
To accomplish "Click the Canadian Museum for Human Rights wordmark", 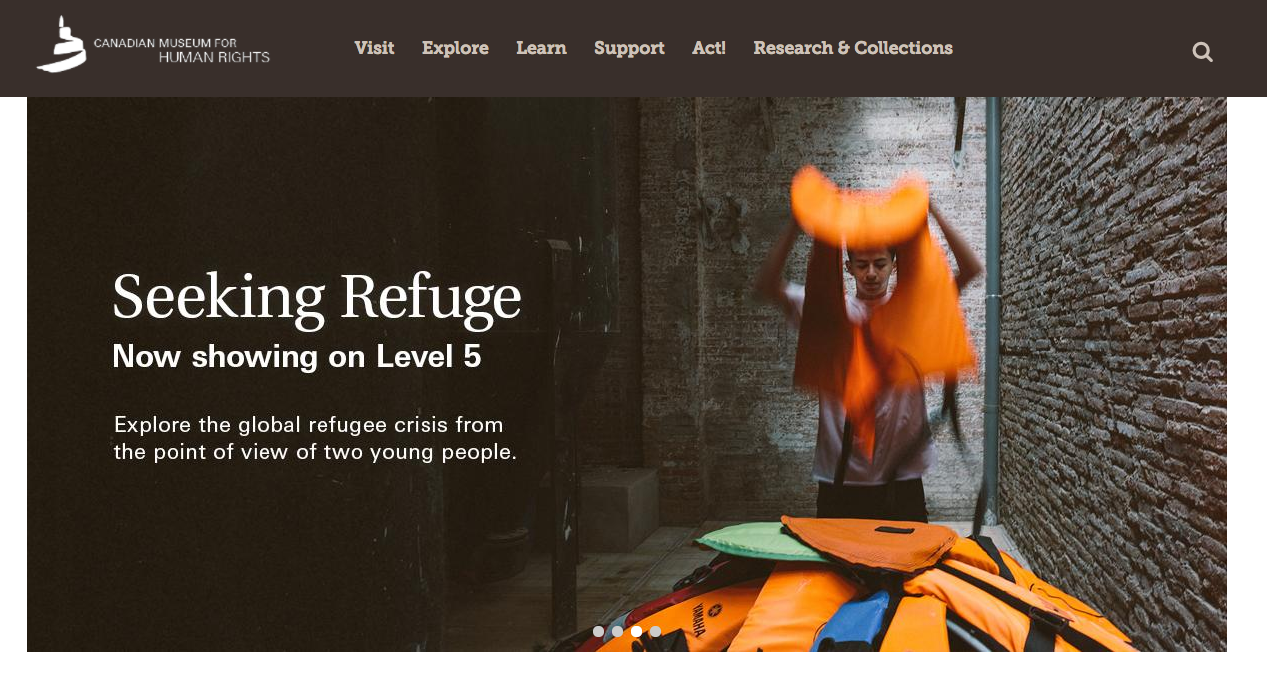I will point(182,50).
